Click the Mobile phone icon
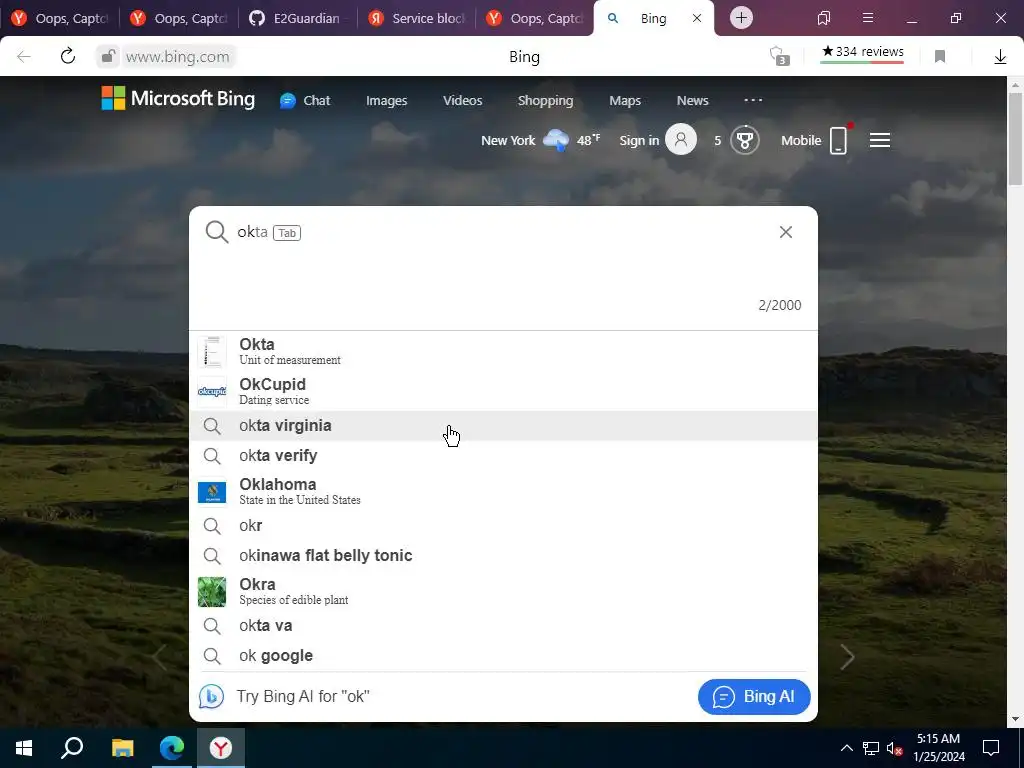The height and width of the screenshot is (768, 1024). tap(839, 140)
